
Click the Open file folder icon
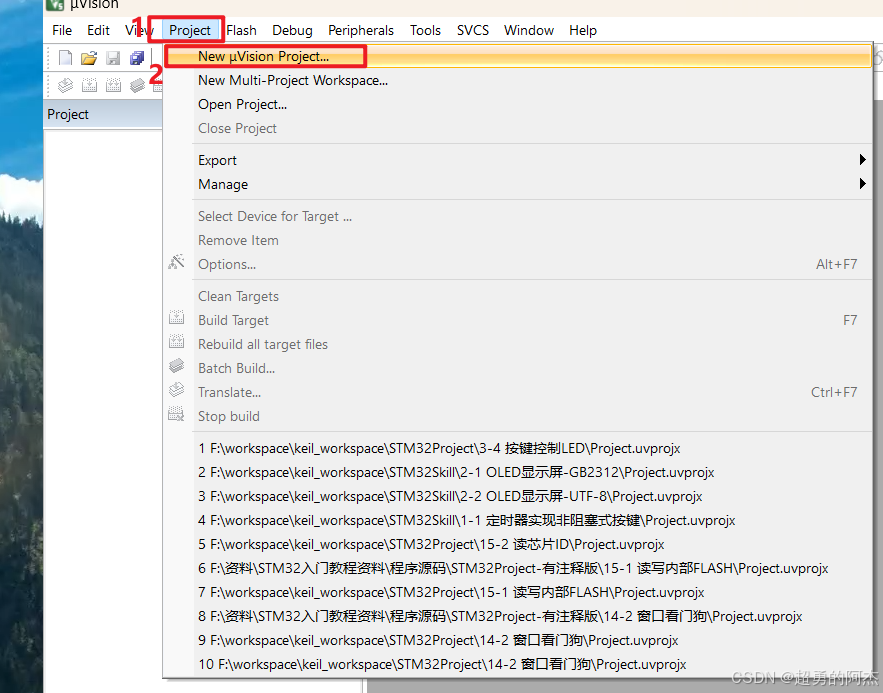[89, 57]
